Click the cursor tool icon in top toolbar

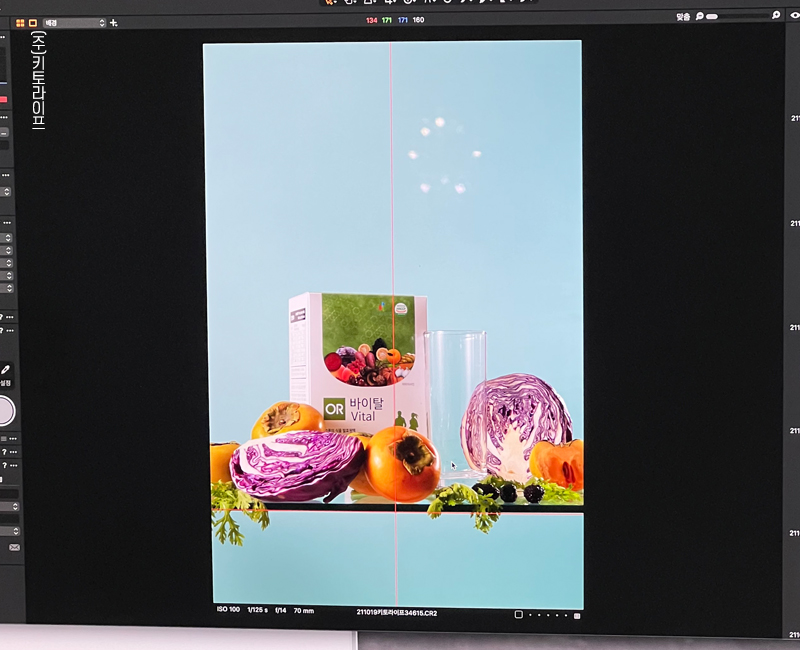[330, 3]
